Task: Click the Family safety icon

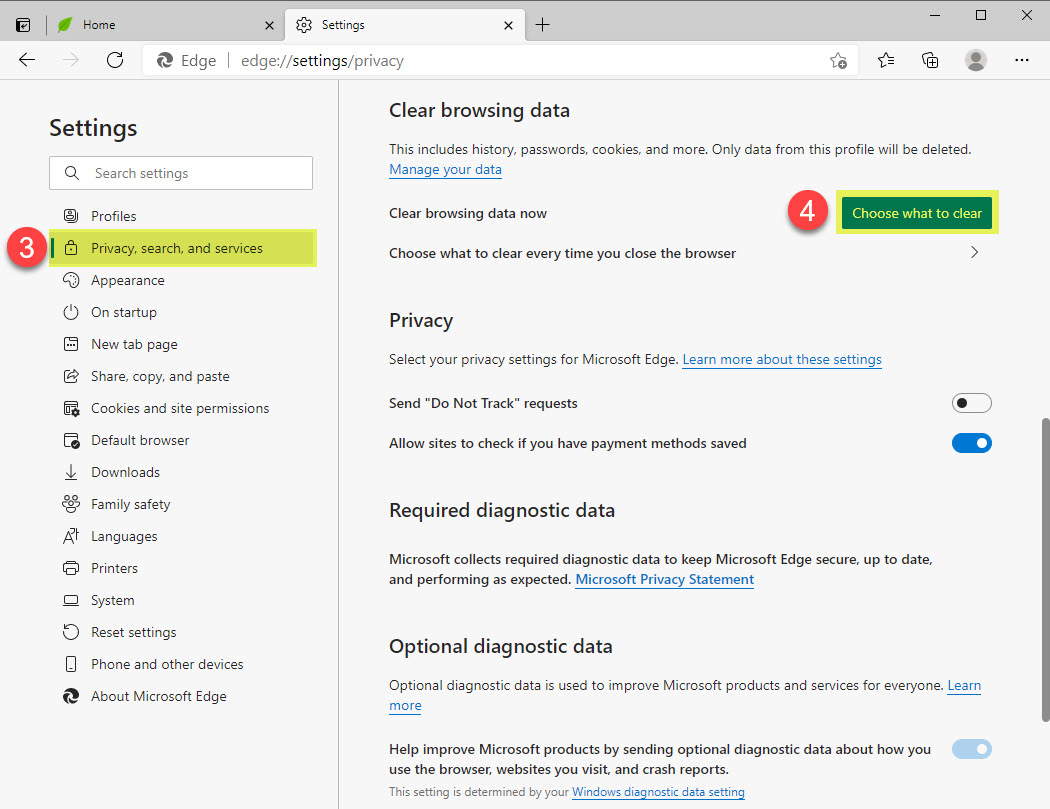Action: tap(69, 504)
